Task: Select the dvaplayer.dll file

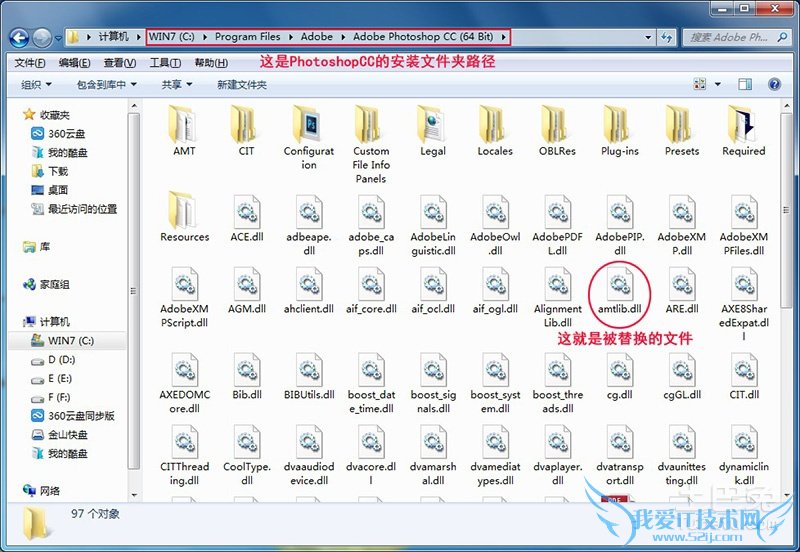Action: click(x=557, y=454)
